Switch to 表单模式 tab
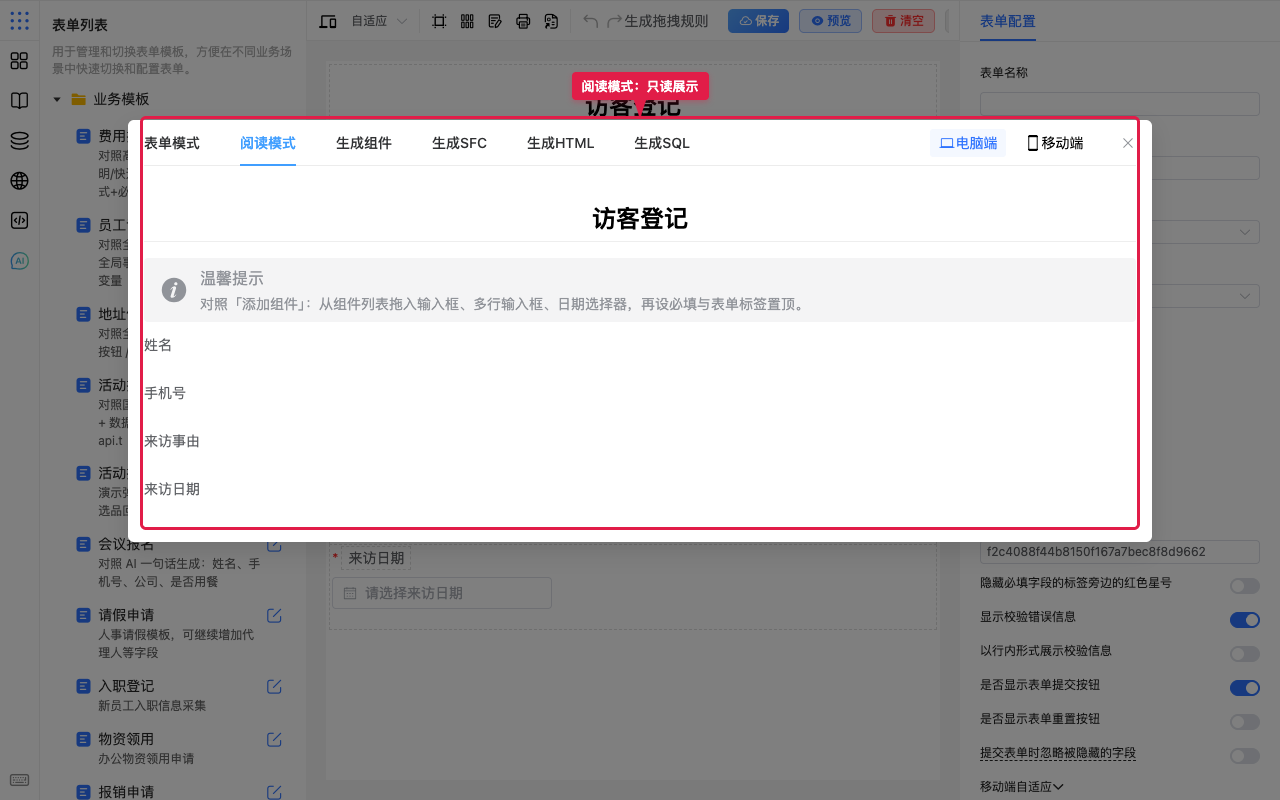1280x800 pixels. click(x=172, y=143)
